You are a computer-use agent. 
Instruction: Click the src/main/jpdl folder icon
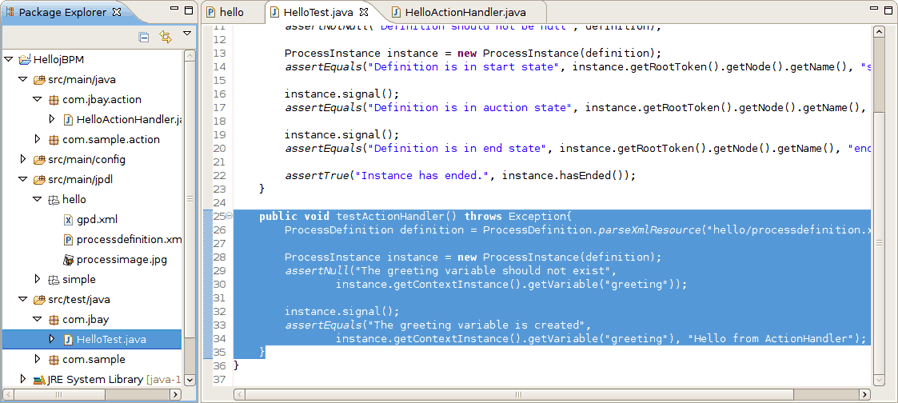click(40, 179)
